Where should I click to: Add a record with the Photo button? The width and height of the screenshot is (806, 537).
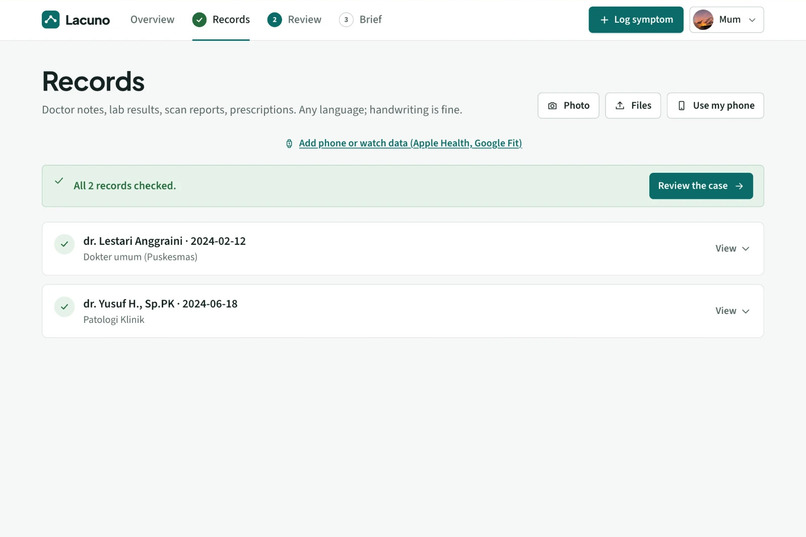pyautogui.click(x=569, y=105)
